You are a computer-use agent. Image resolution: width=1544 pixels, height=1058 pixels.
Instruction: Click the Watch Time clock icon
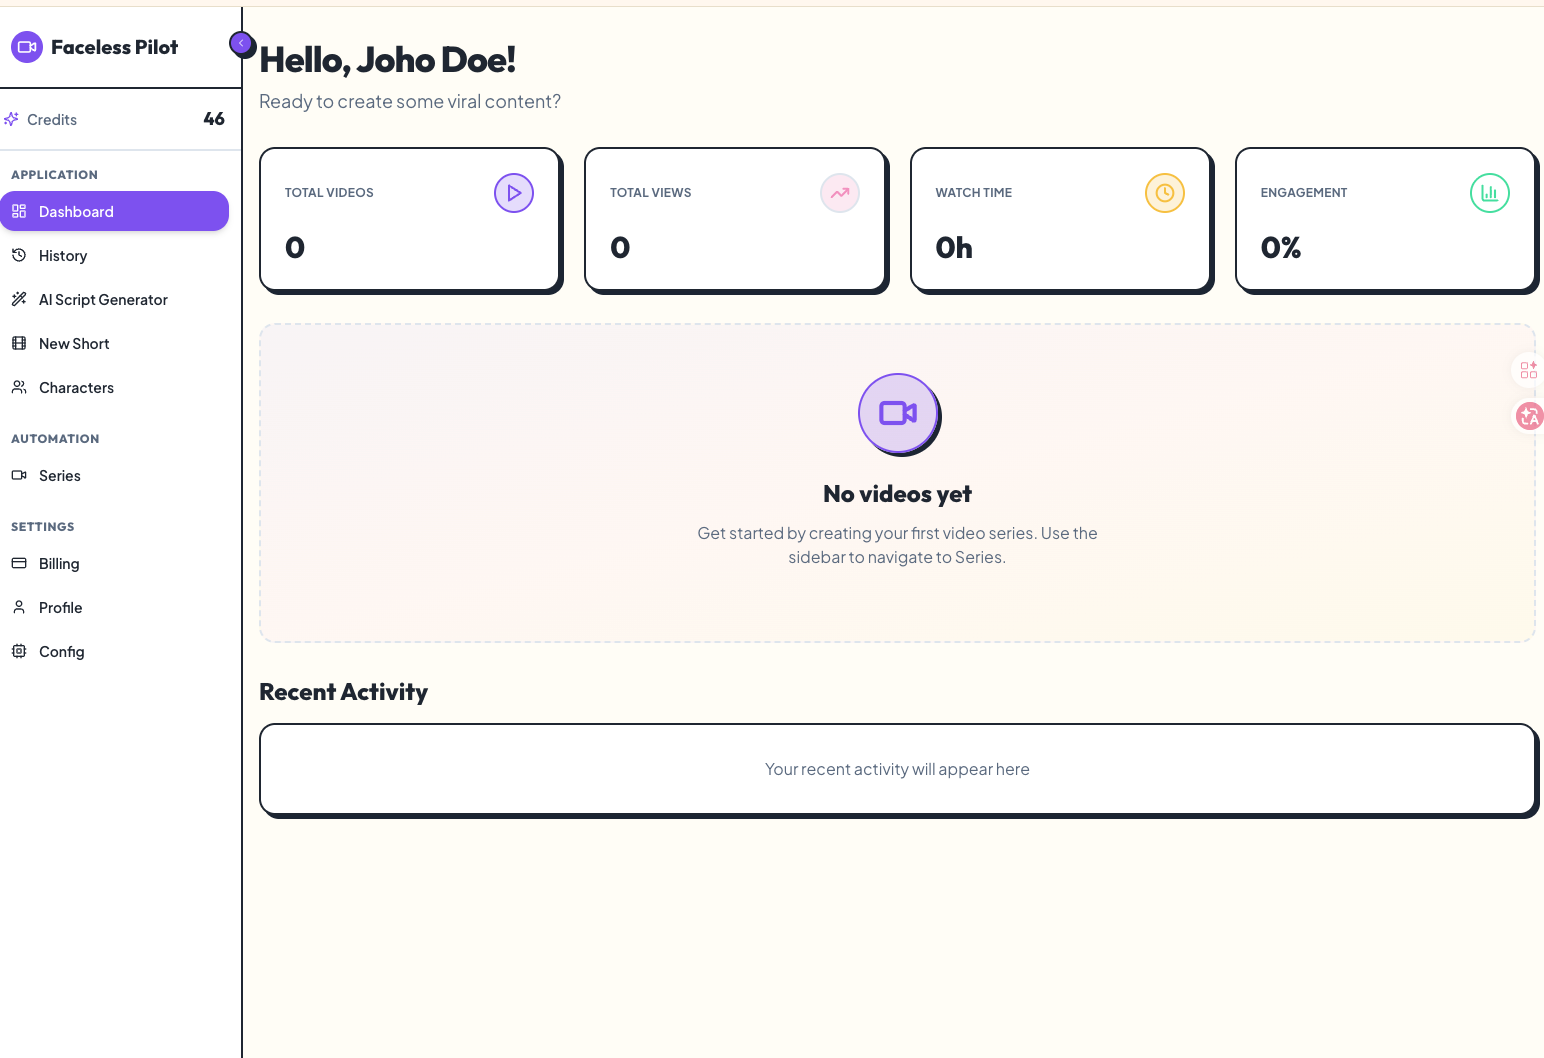click(x=1165, y=193)
